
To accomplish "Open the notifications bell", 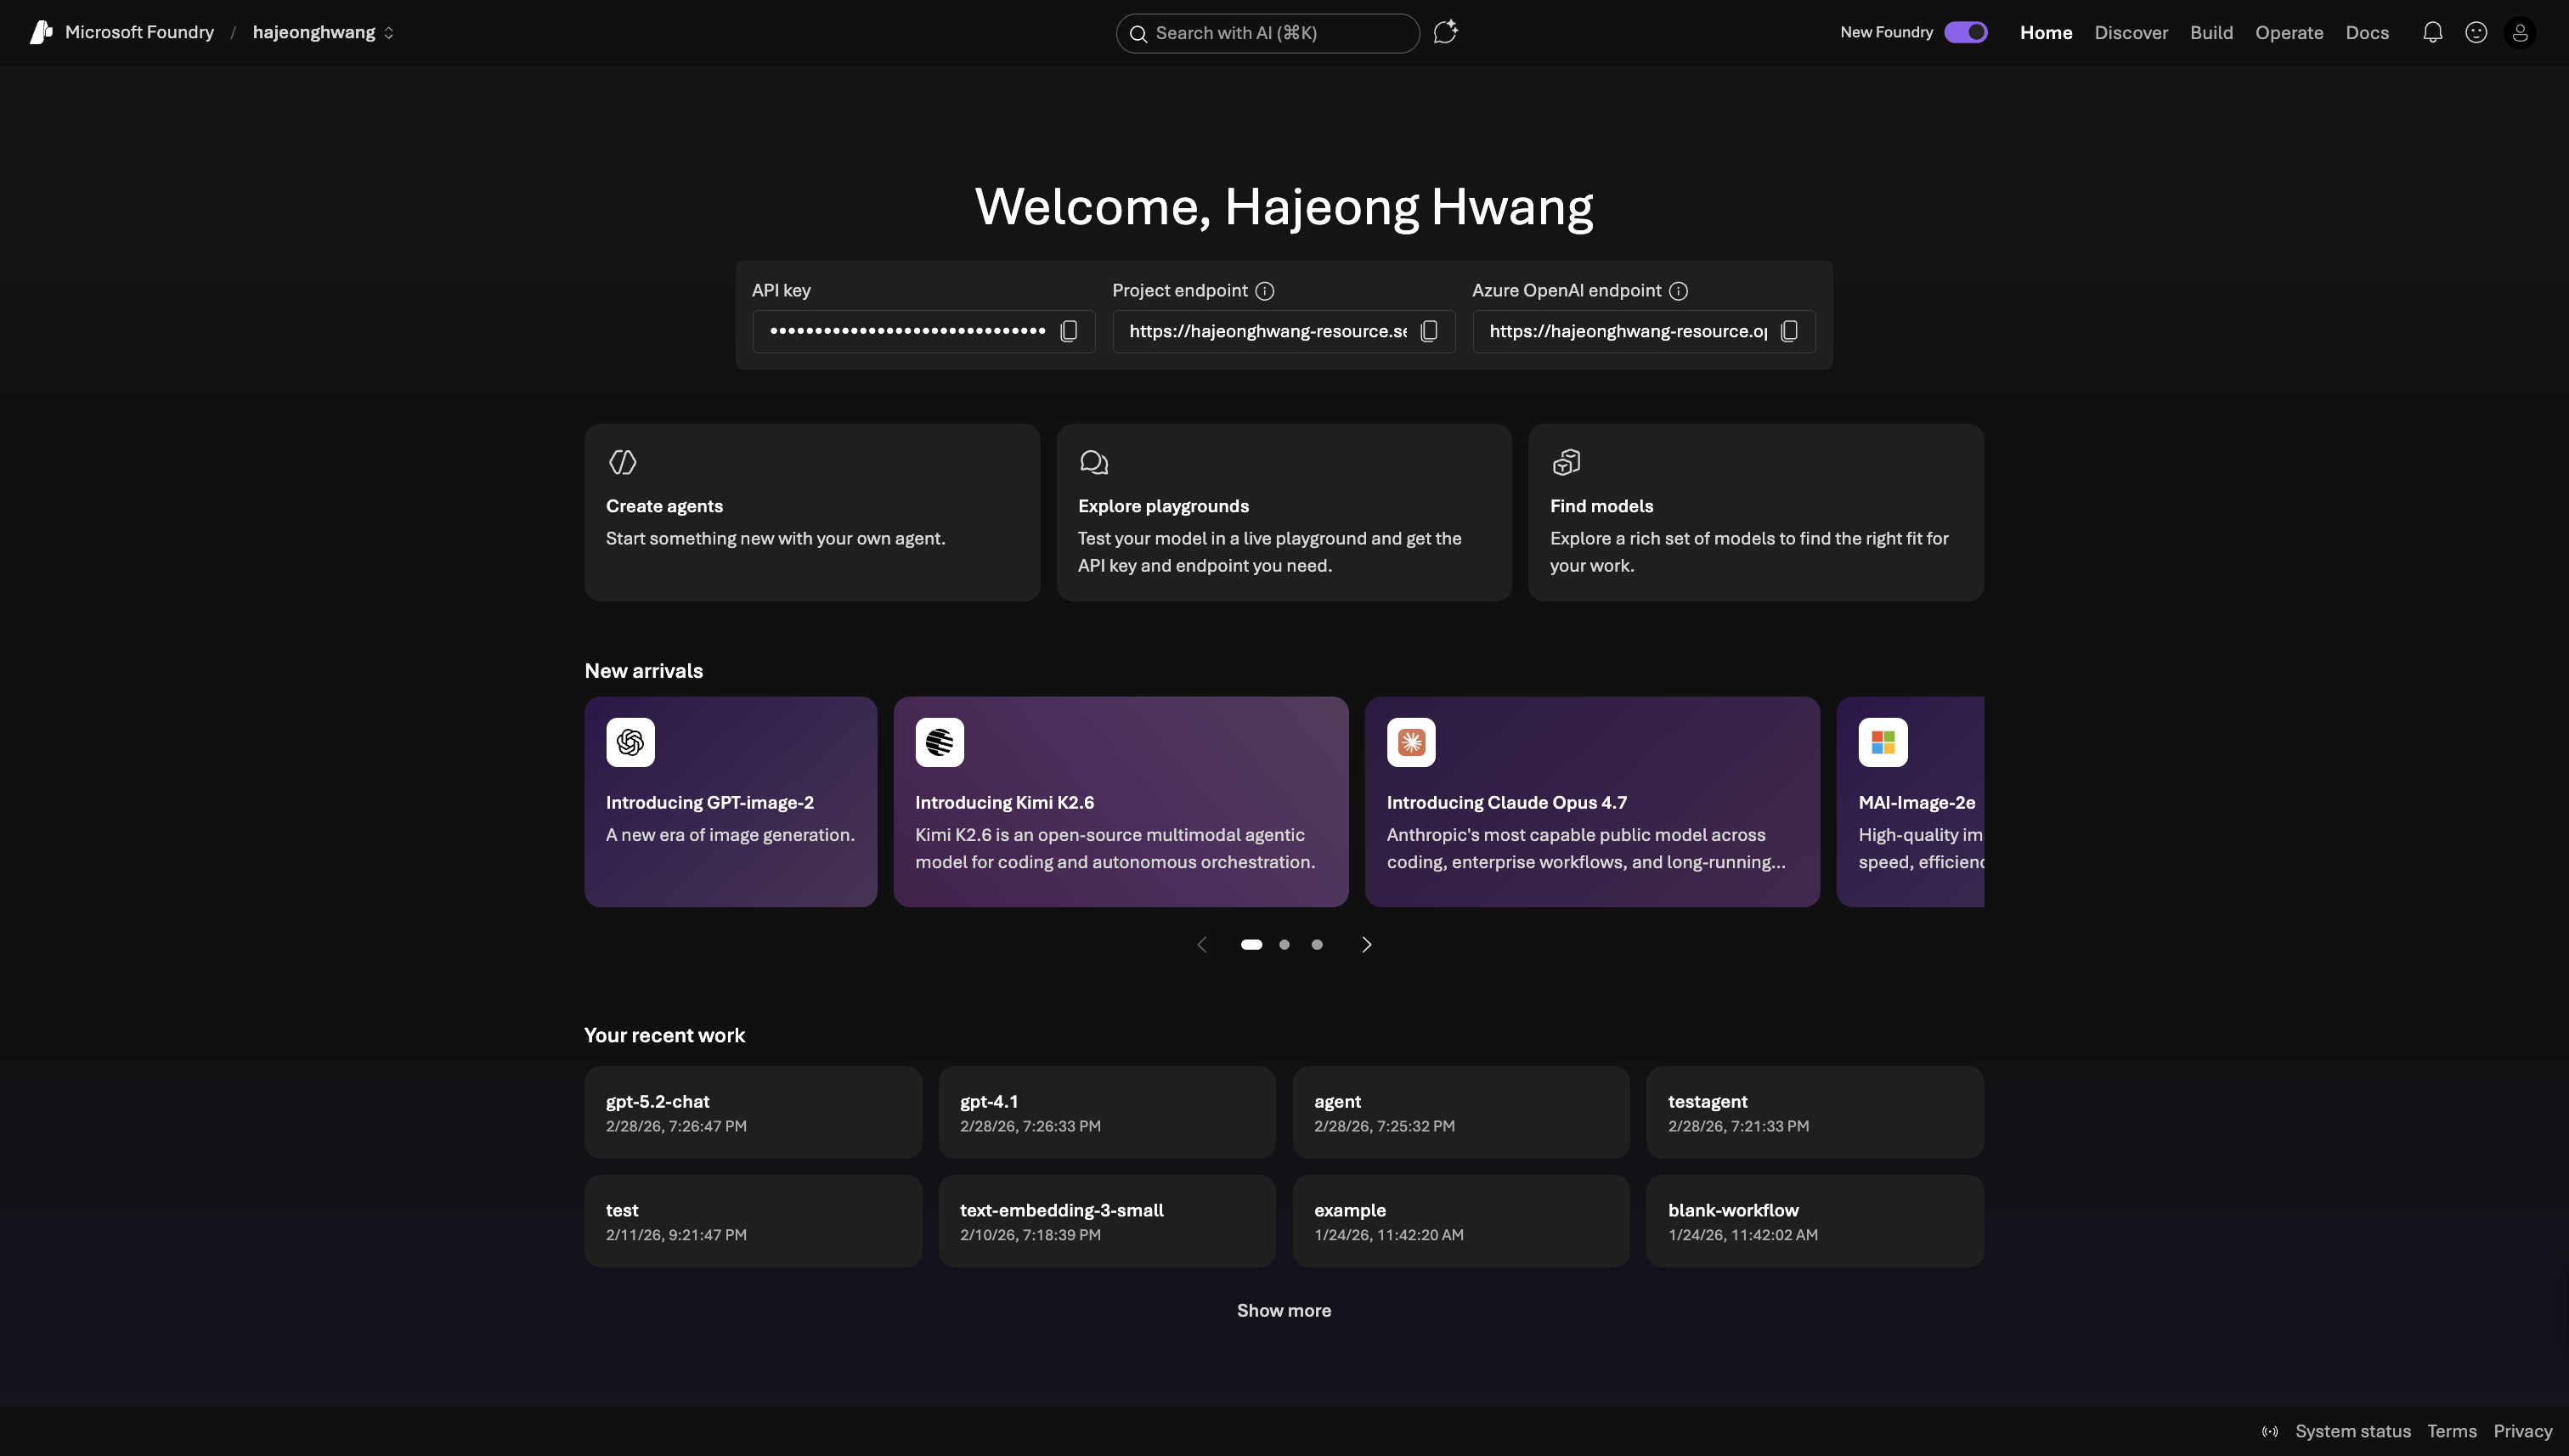I will [x=2432, y=32].
